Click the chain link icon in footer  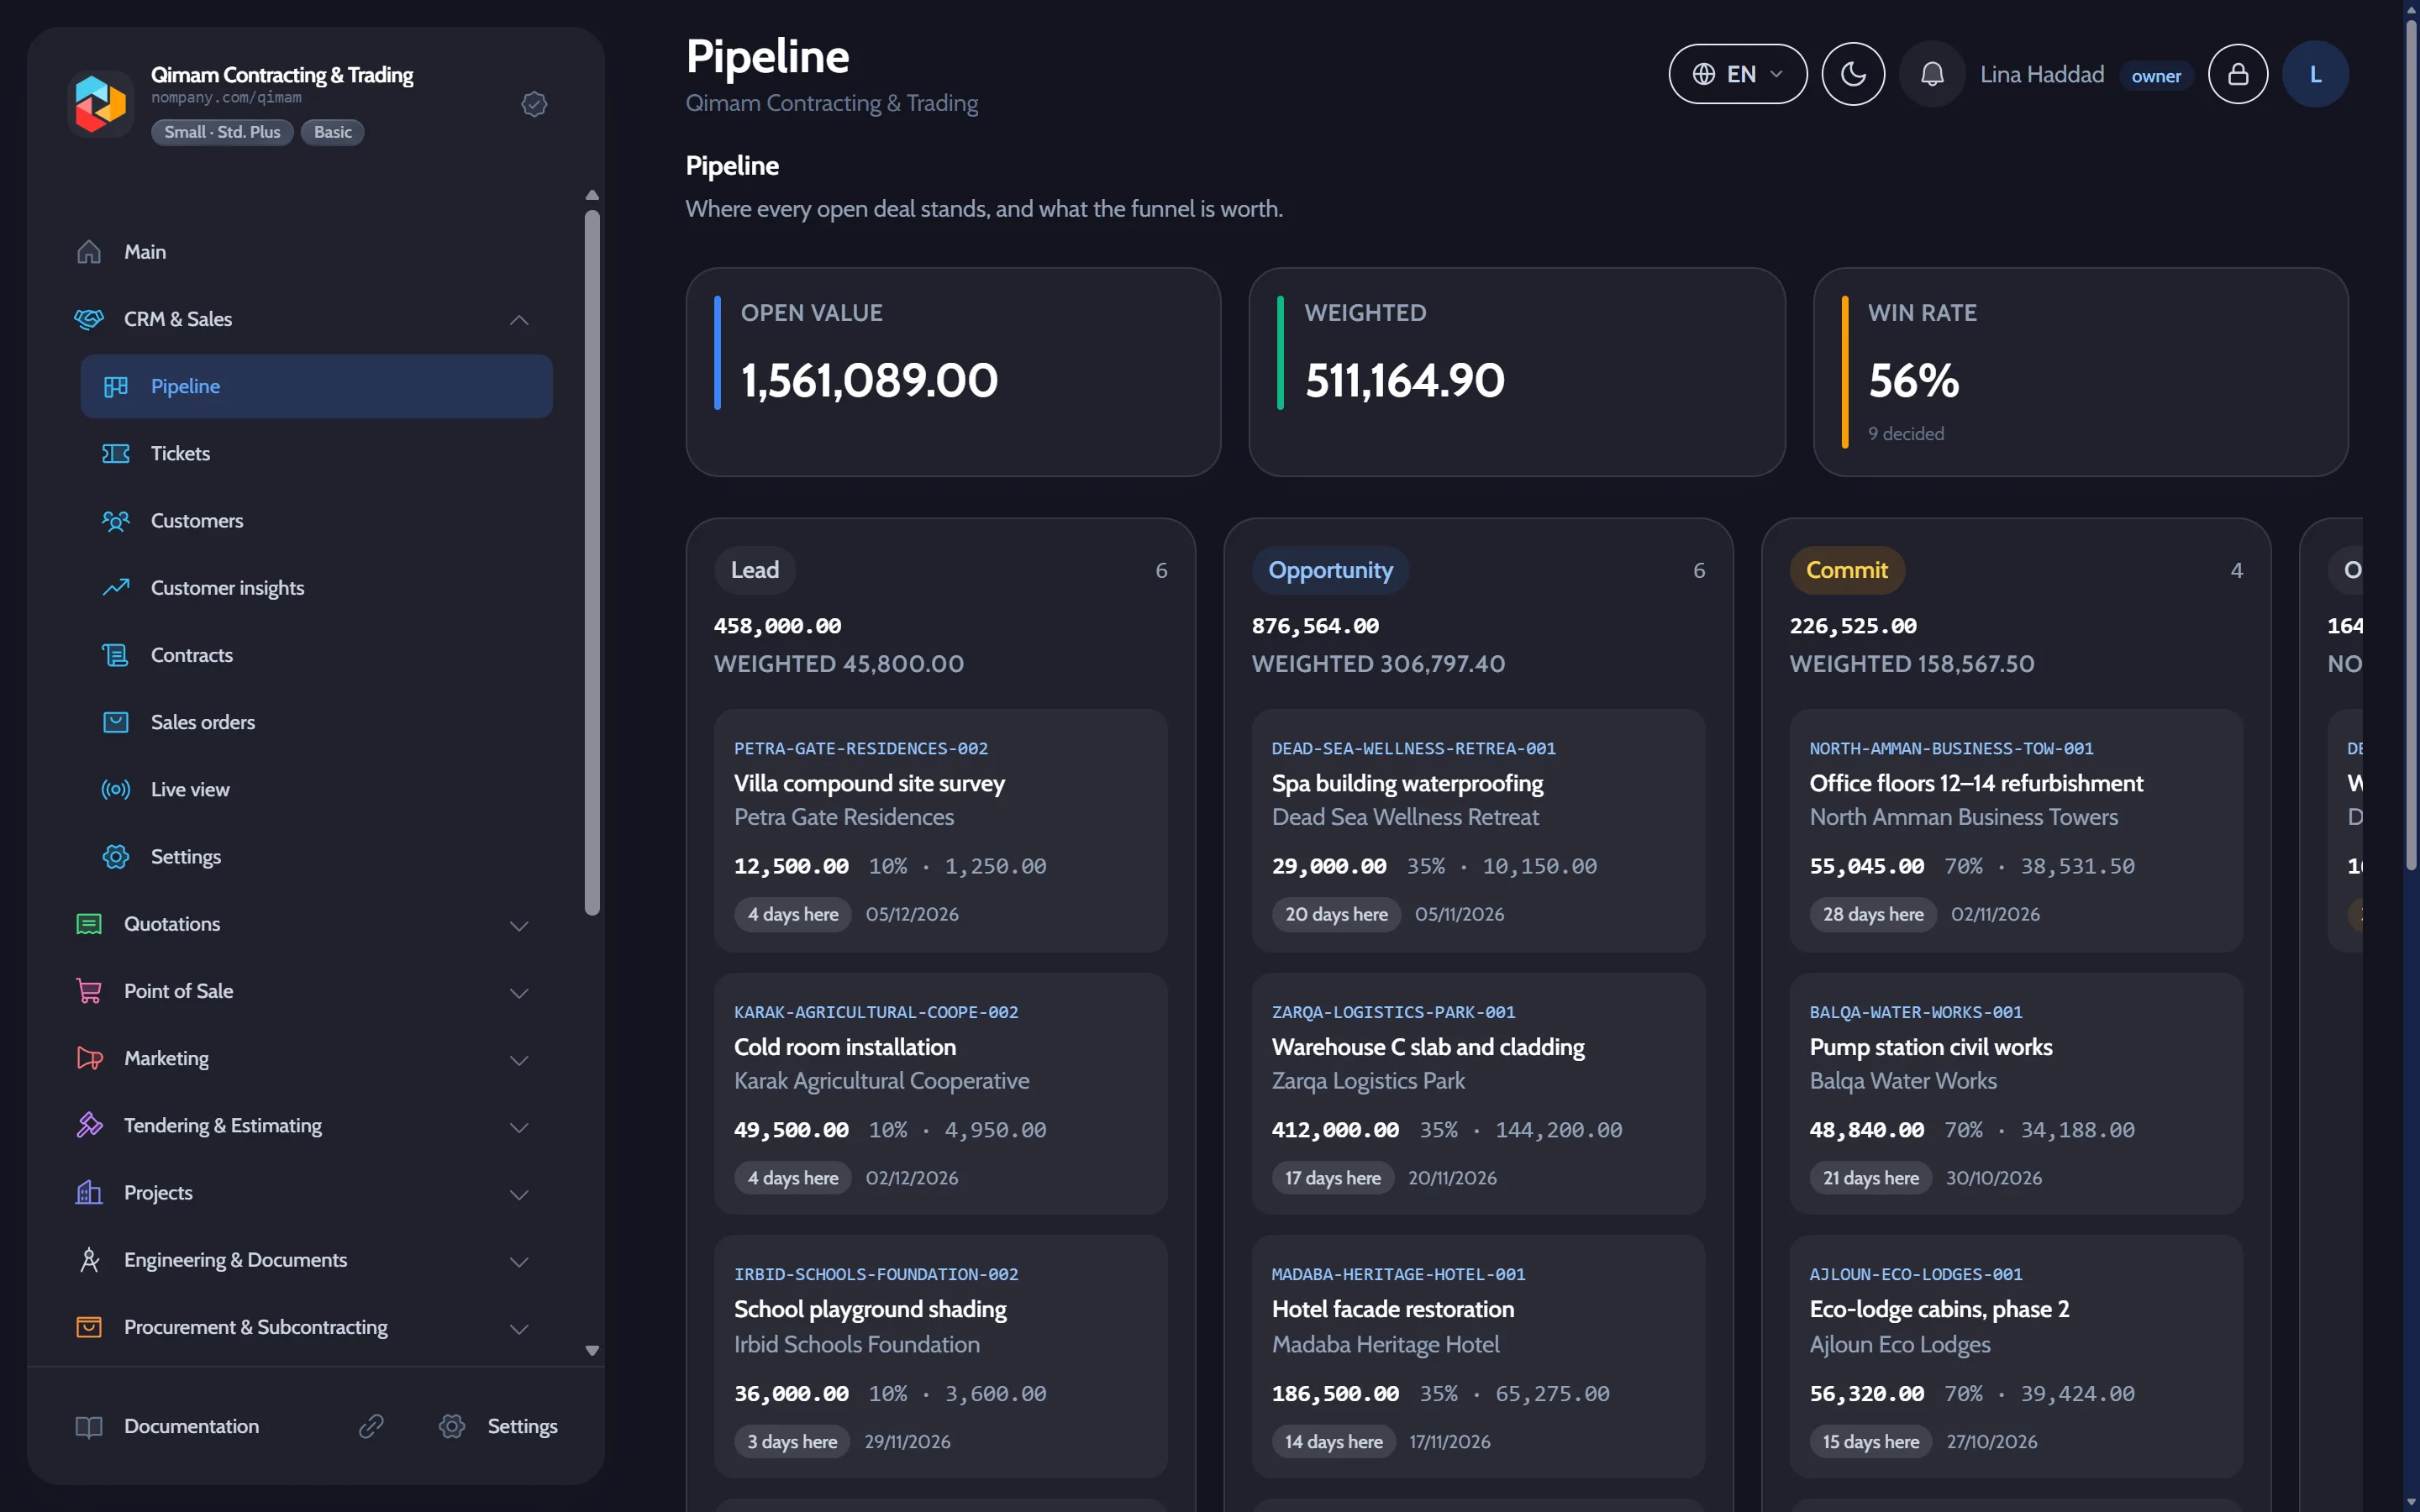click(371, 1427)
